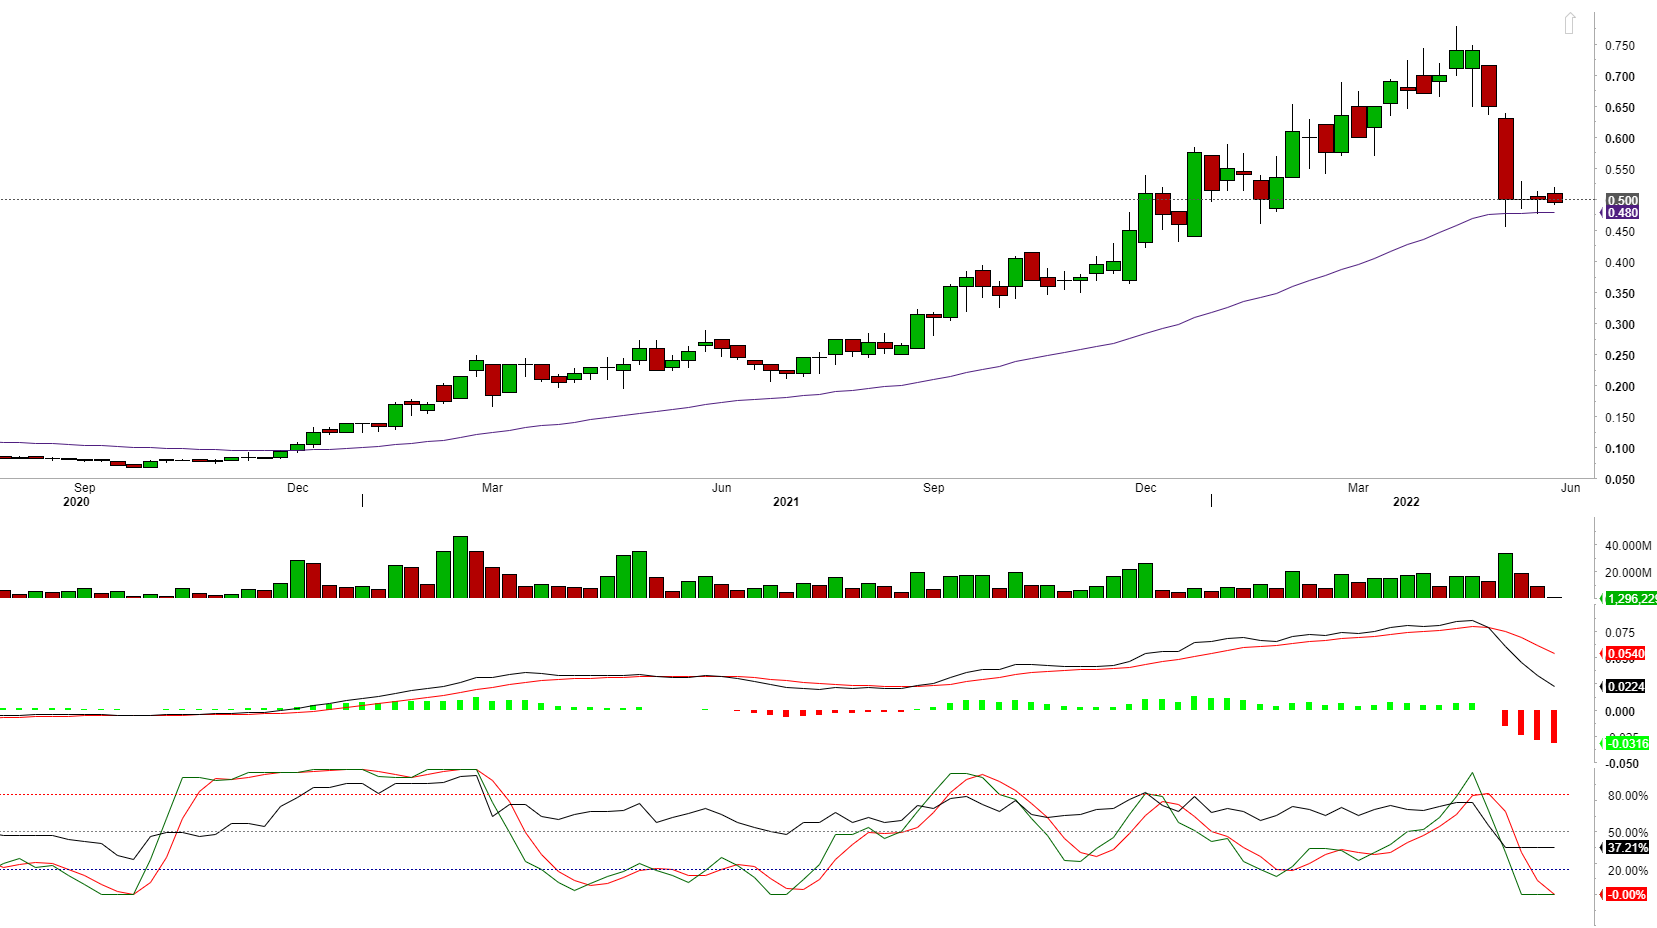The image size is (1657, 928).
Task: Select the red 0.0540 signal line tag
Action: [x=1625, y=654]
